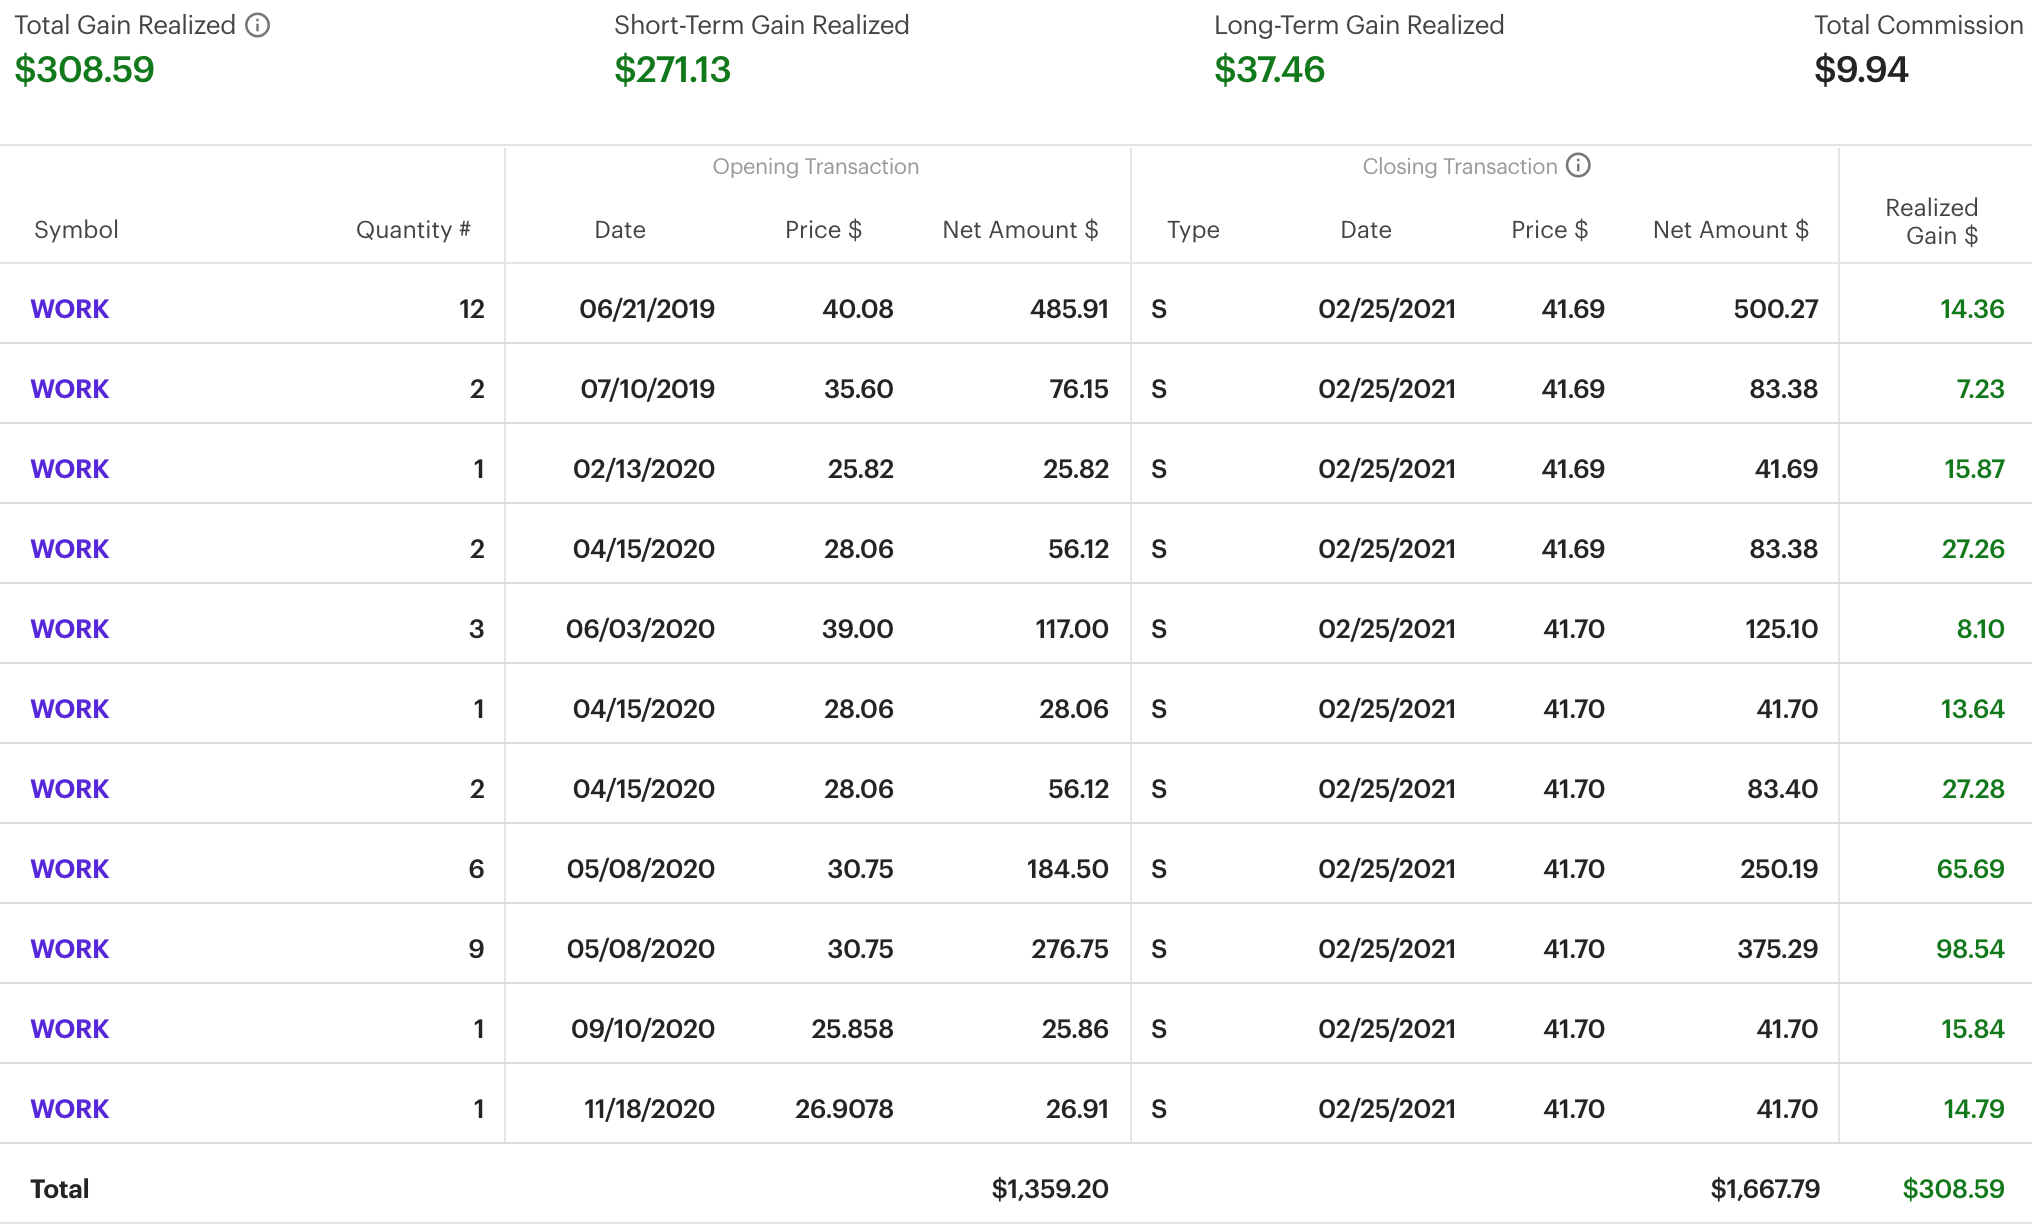Viewport: 2032px width, 1228px height.
Task: Click Opening Transaction Price $ header
Action: (x=822, y=230)
